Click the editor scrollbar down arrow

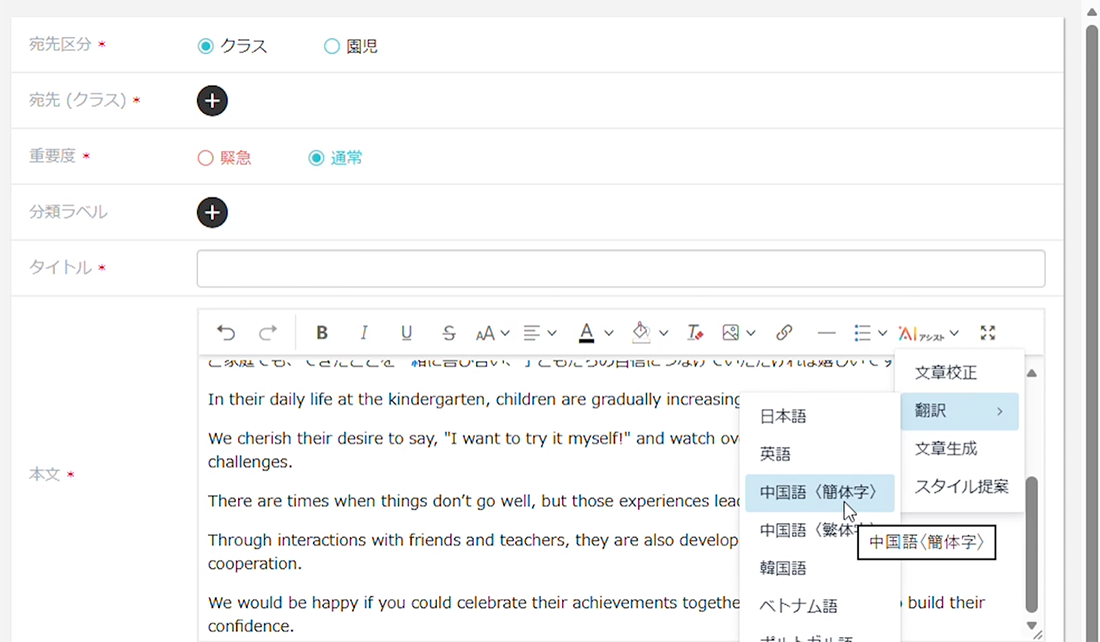(x=1031, y=624)
